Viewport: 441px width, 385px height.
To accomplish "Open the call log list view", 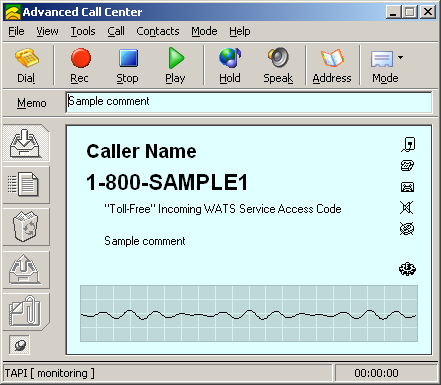I will pos(26,185).
